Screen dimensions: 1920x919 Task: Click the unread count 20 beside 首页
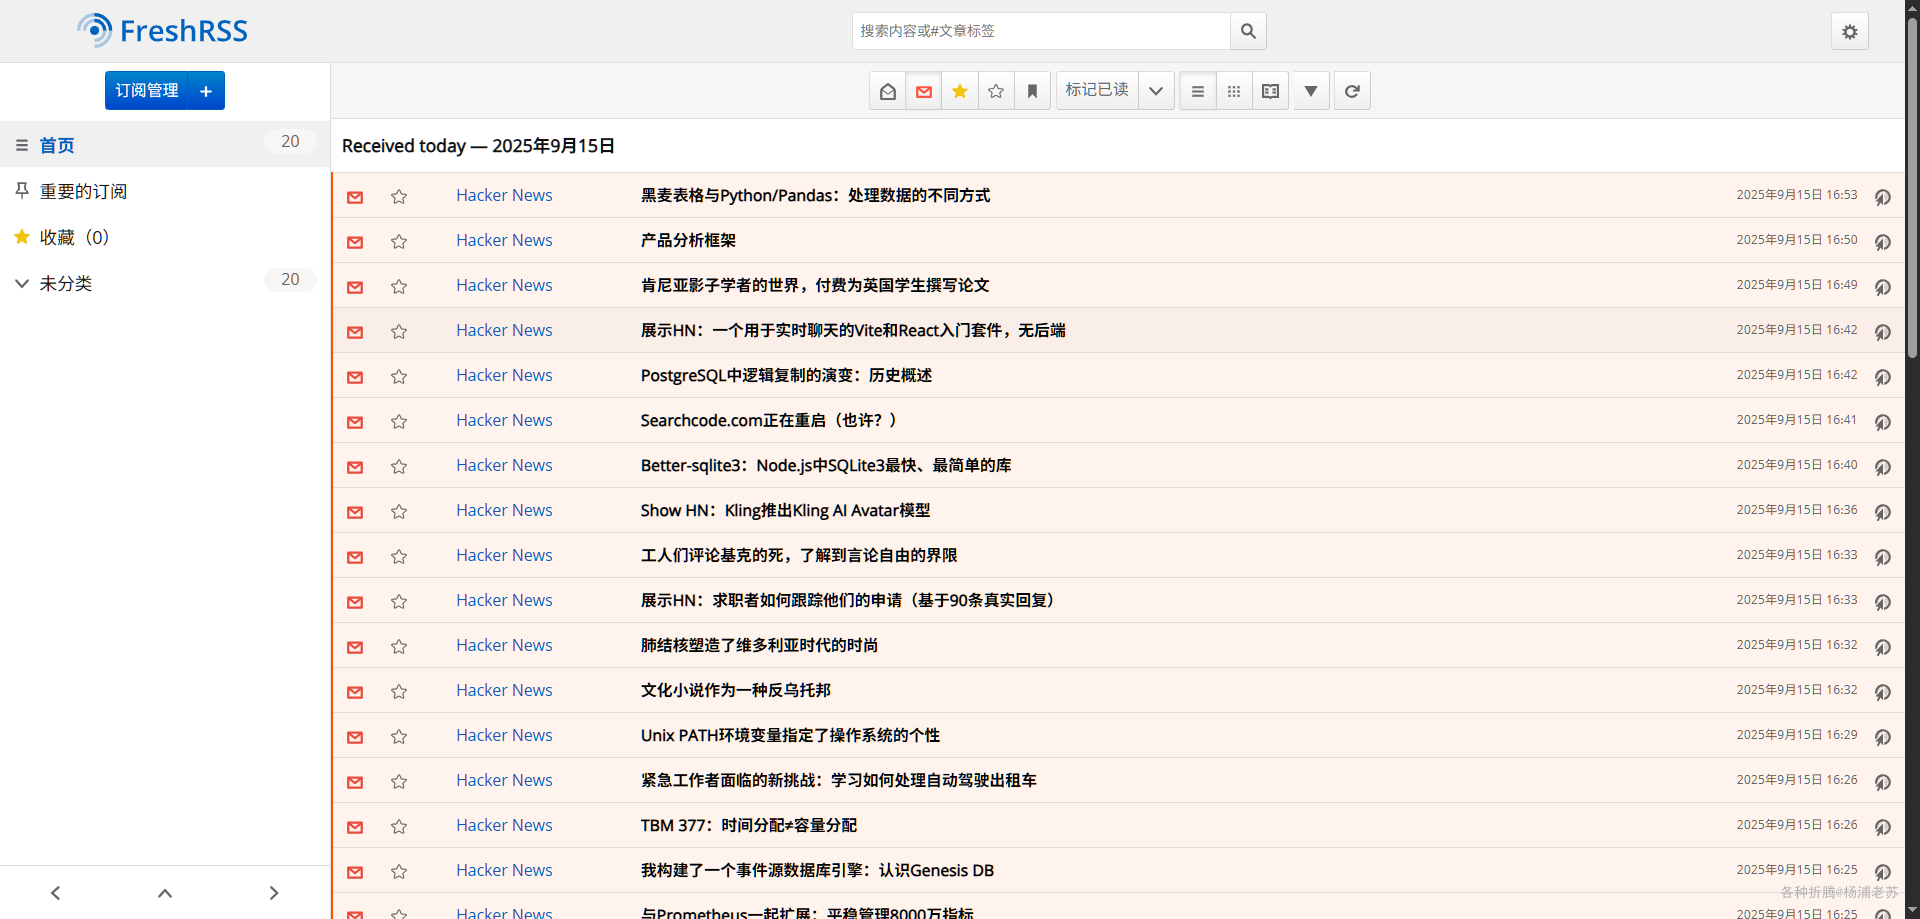click(x=290, y=142)
